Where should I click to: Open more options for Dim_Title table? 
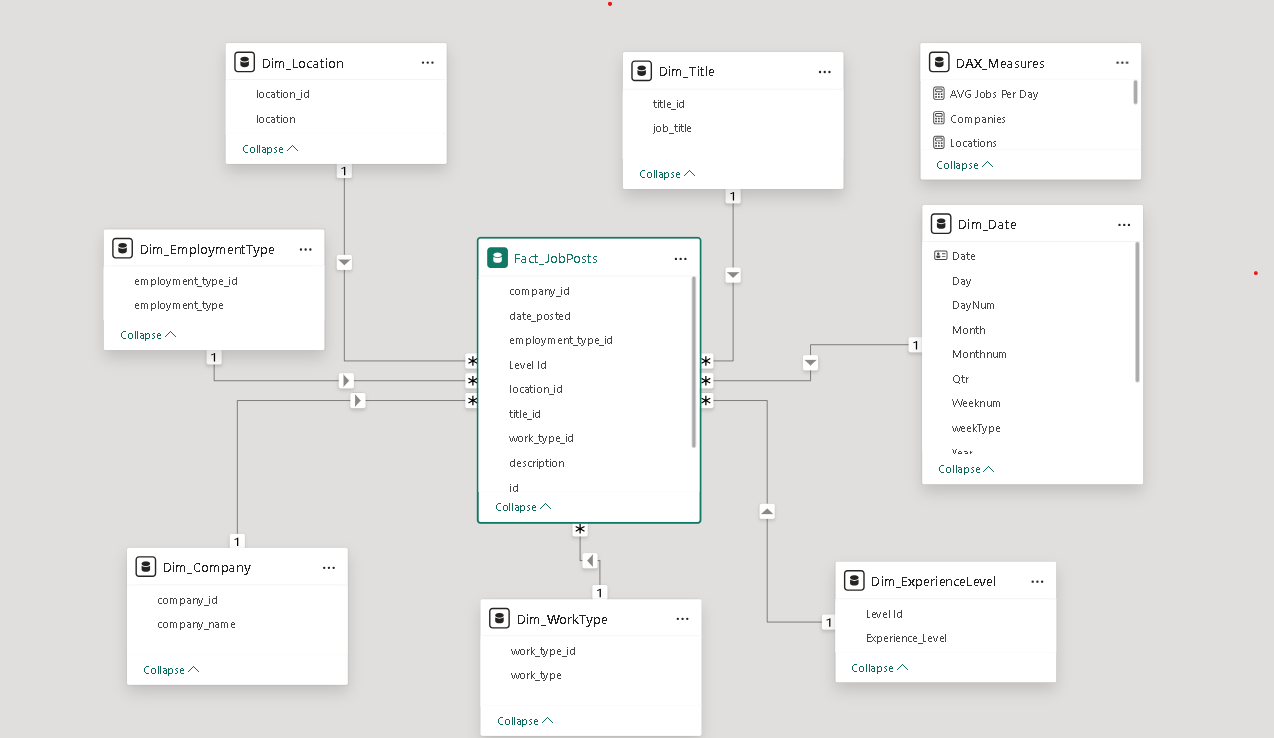point(825,72)
